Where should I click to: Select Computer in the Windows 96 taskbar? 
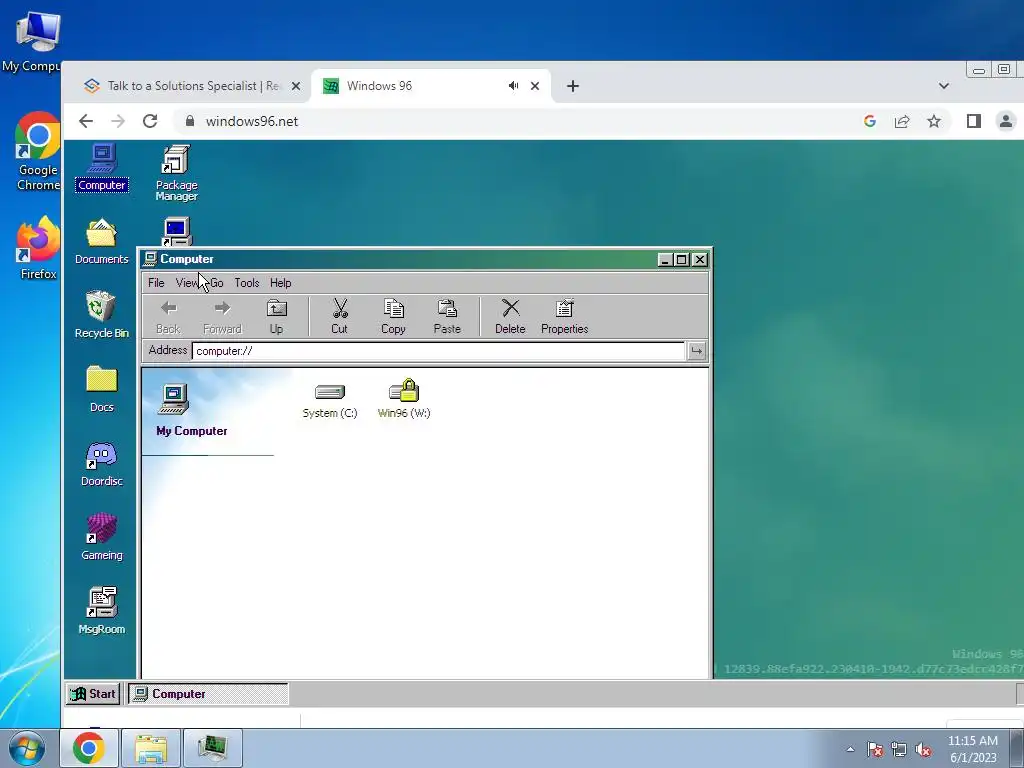click(208, 694)
